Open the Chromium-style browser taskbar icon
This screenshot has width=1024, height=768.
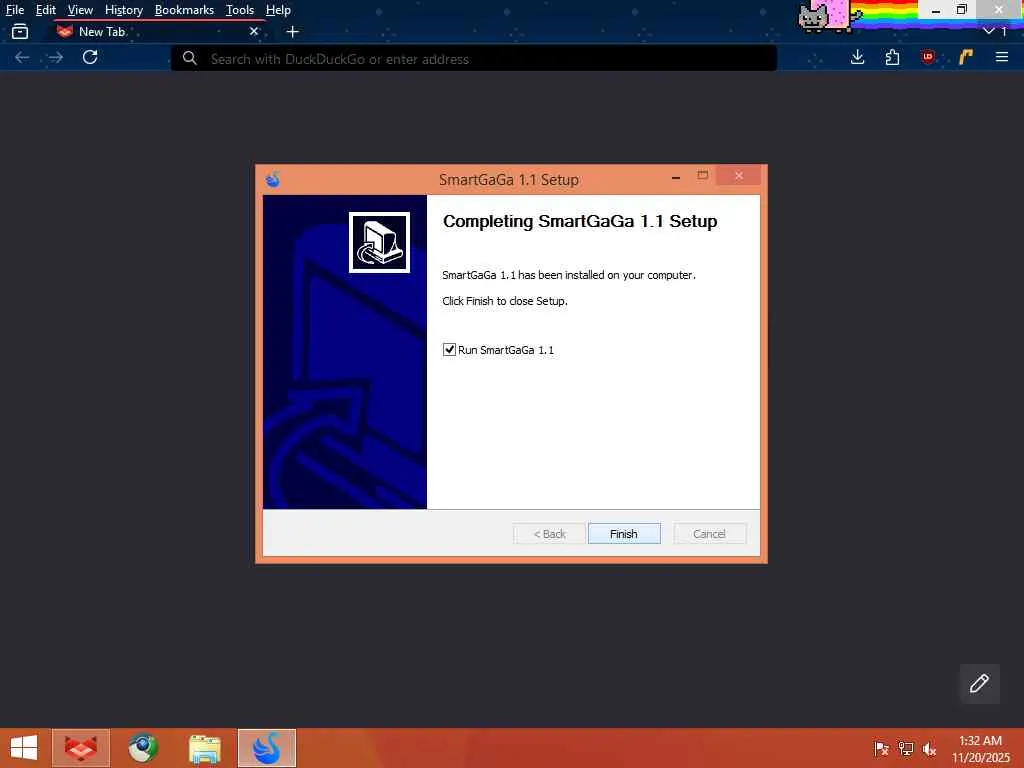pyautogui.click(x=143, y=748)
